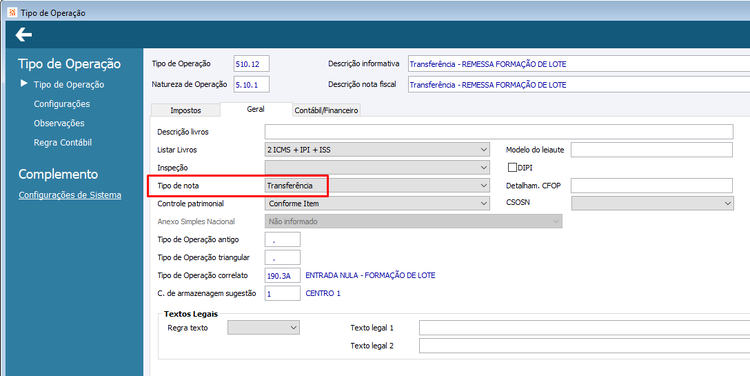750x376 pixels.
Task: Click the Complemento heading in sidebar
Action: pos(58,174)
